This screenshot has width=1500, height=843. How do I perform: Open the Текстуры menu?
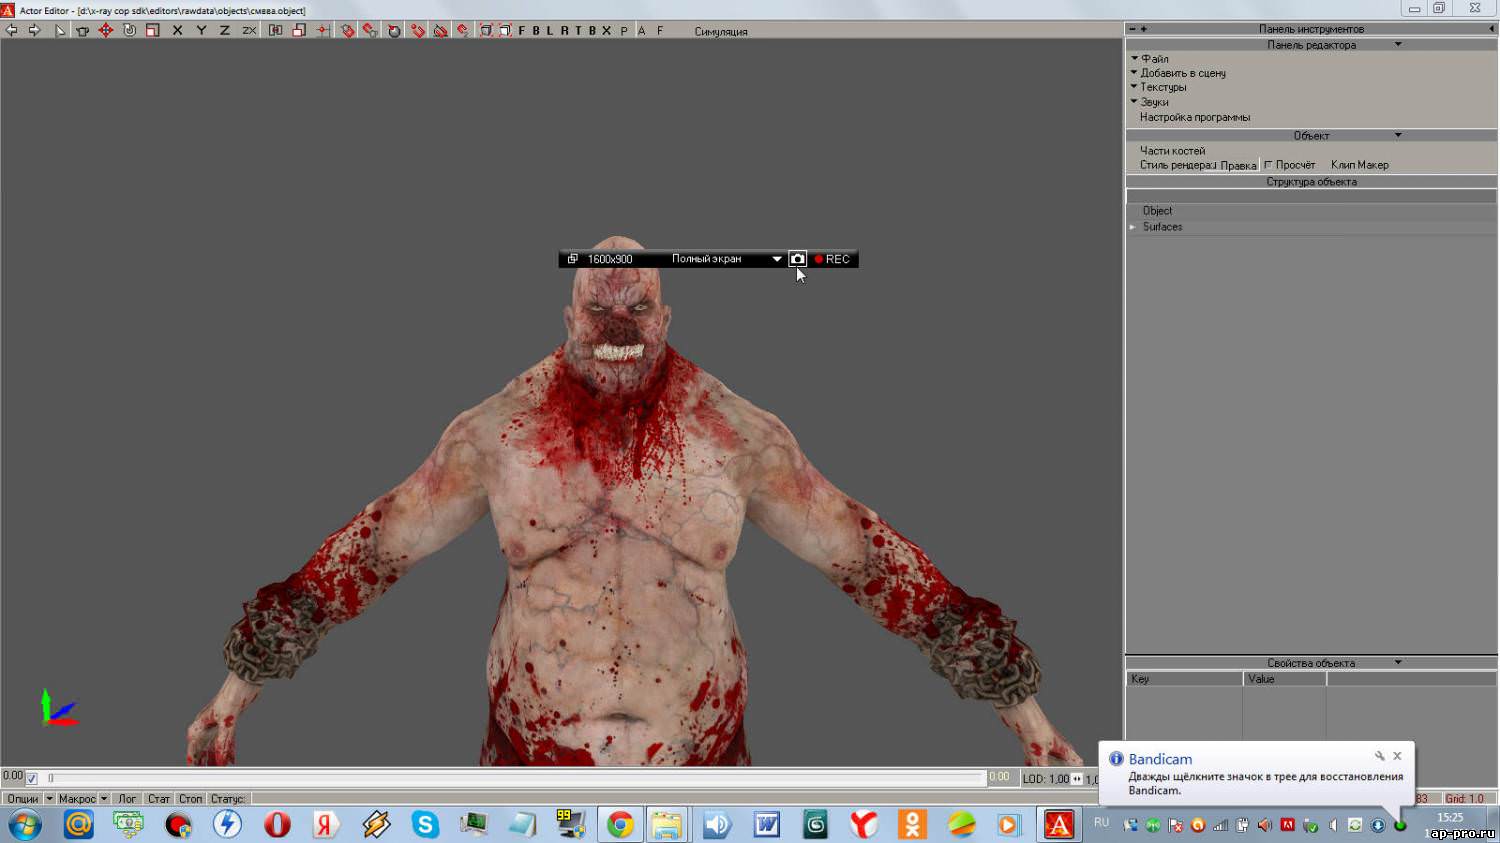click(x=1162, y=87)
